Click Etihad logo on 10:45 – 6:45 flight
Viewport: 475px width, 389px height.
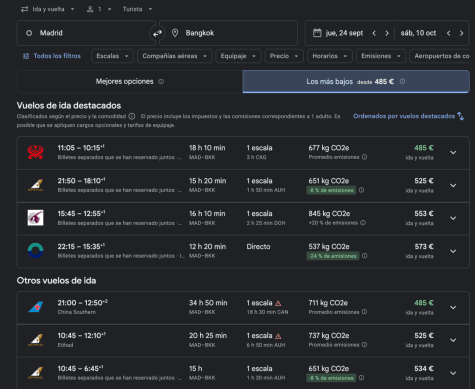[x=35, y=373]
